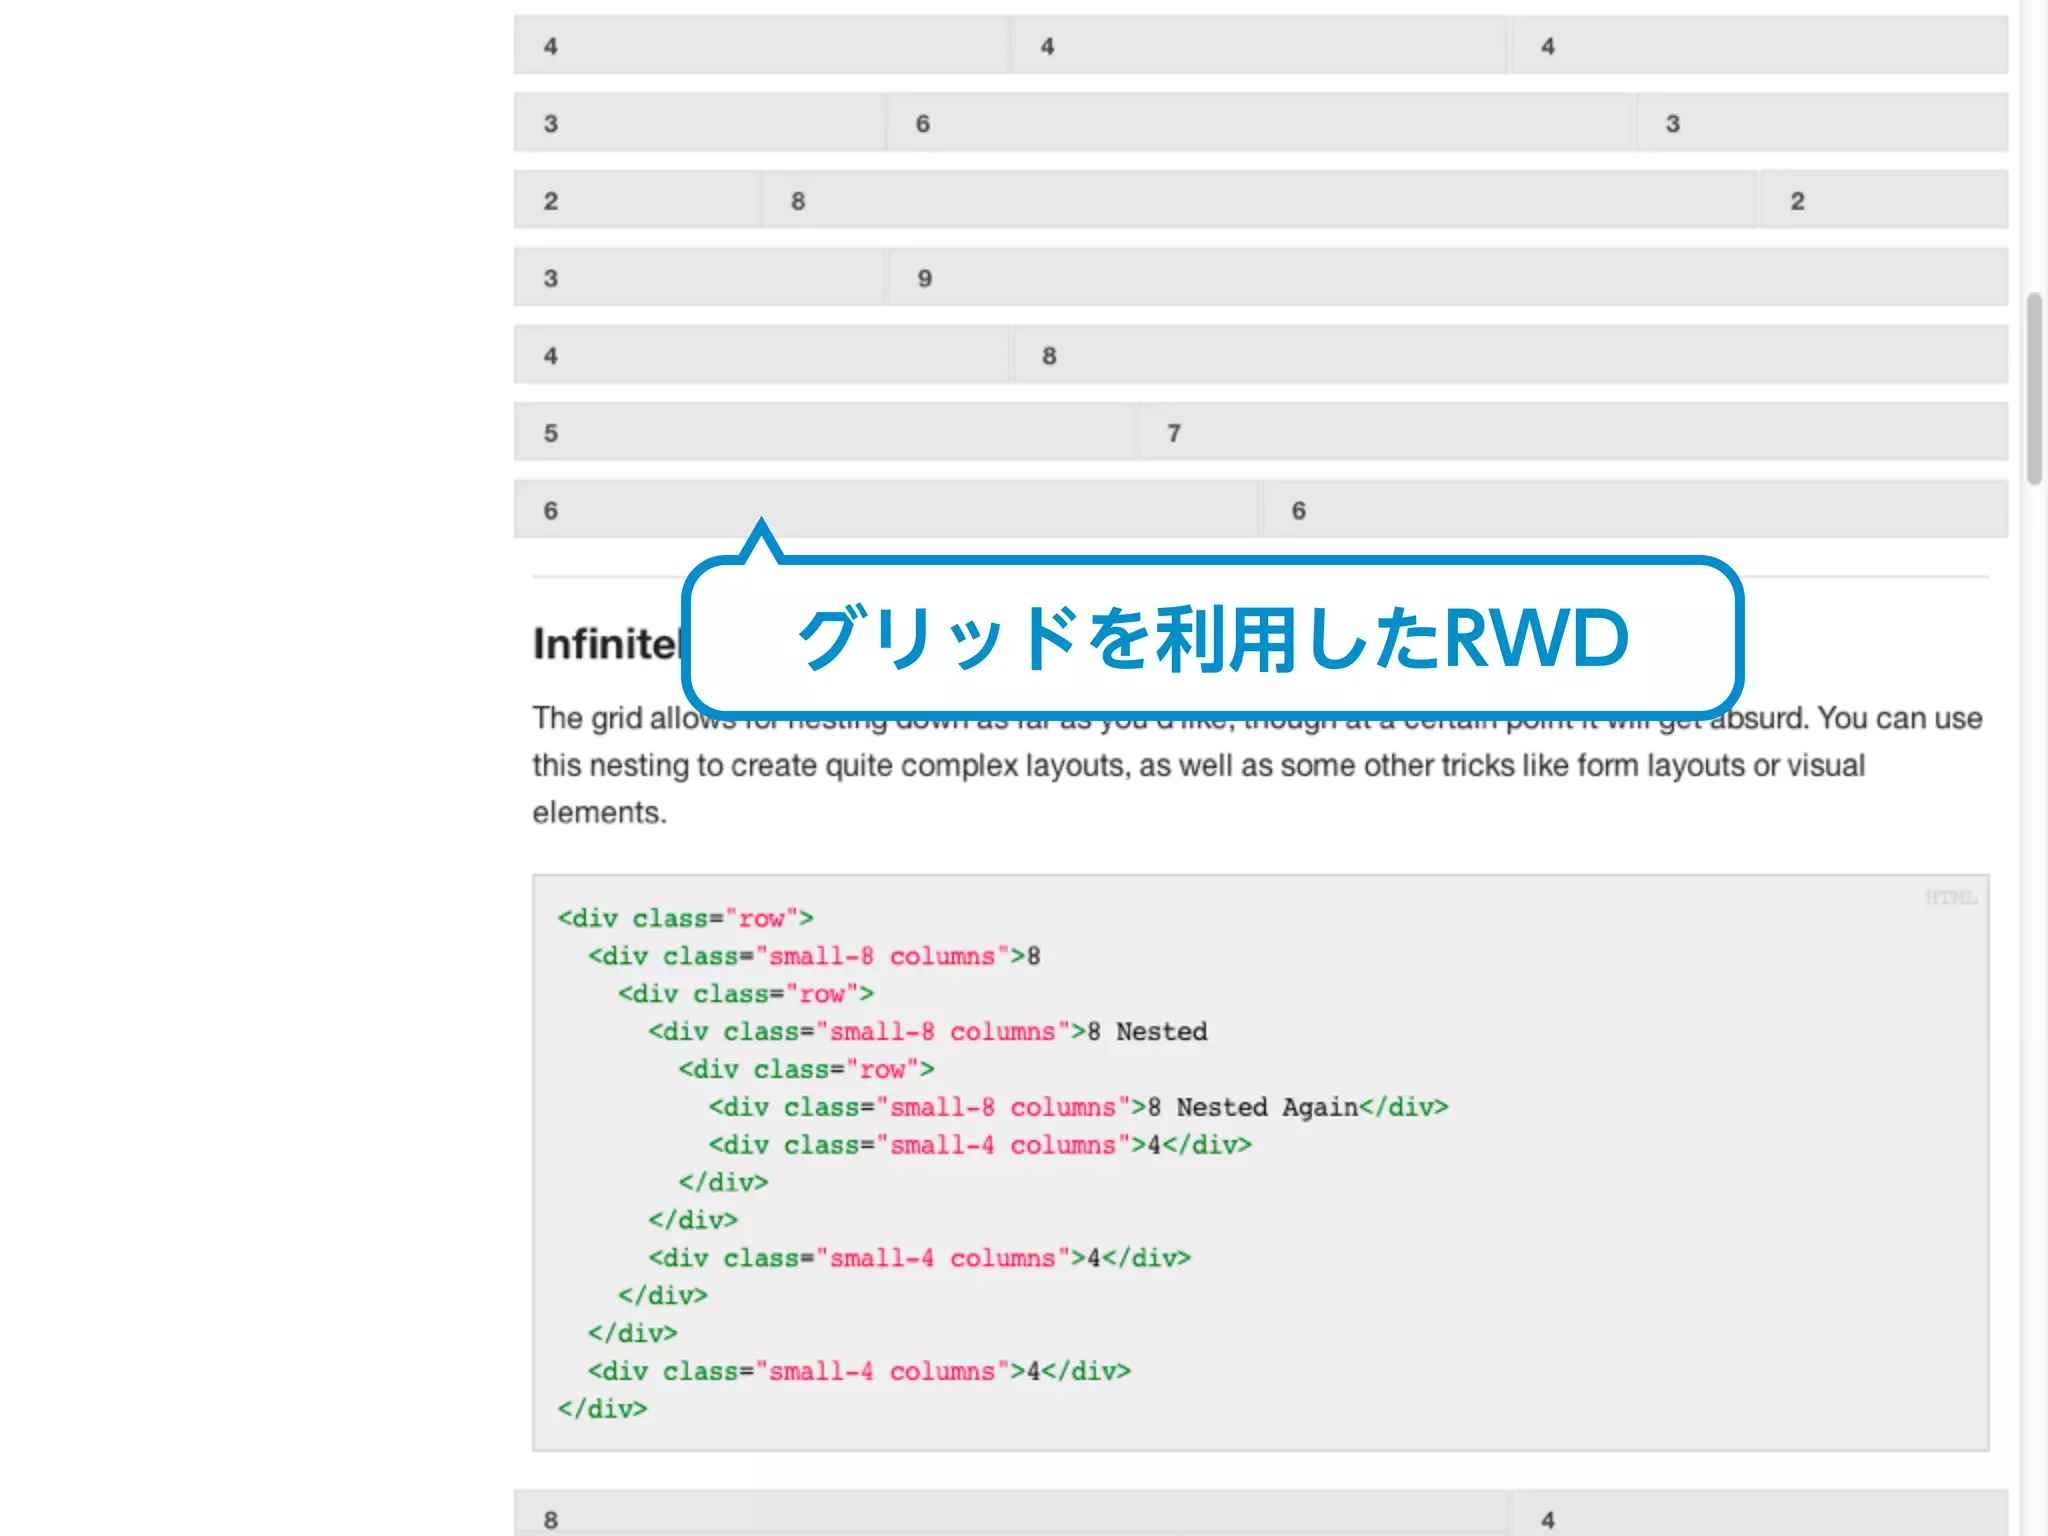Click the "8" cell below the code block
Screen dimensions: 2048x1536
coord(1011,1514)
